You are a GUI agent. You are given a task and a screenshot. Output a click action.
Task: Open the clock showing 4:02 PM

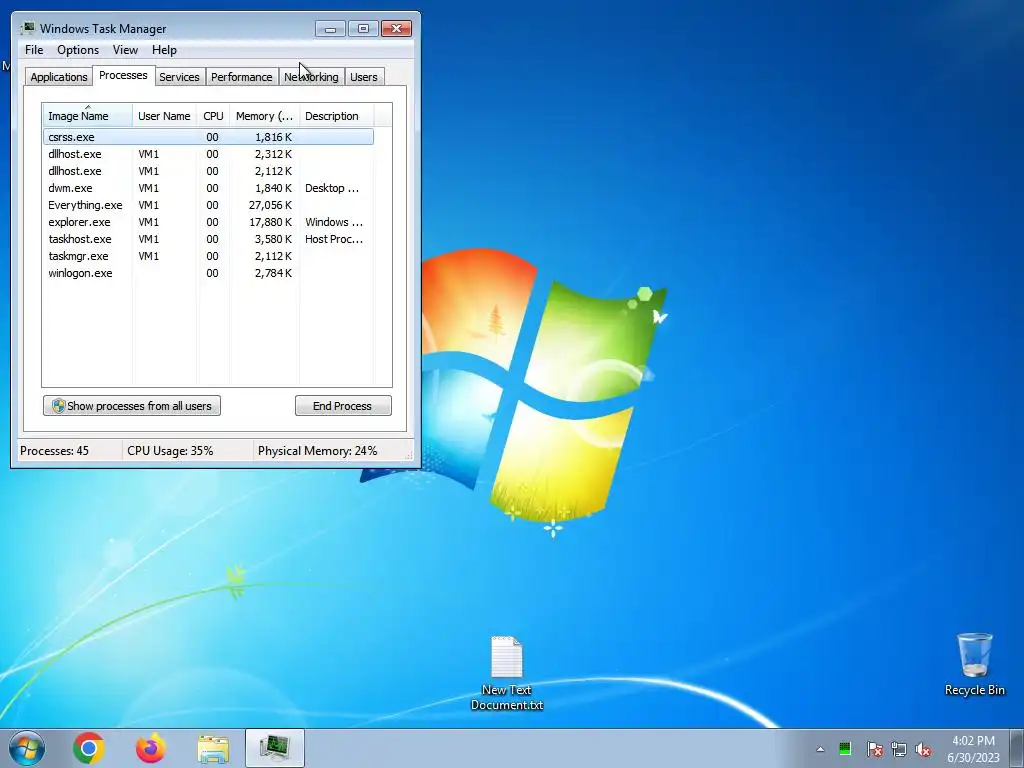pyautogui.click(x=973, y=749)
